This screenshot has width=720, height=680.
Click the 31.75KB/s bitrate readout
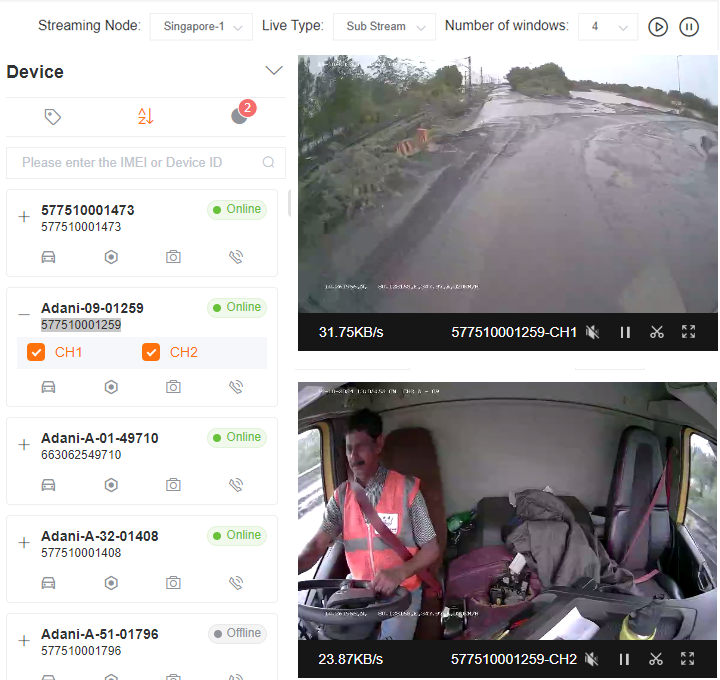tap(351, 332)
